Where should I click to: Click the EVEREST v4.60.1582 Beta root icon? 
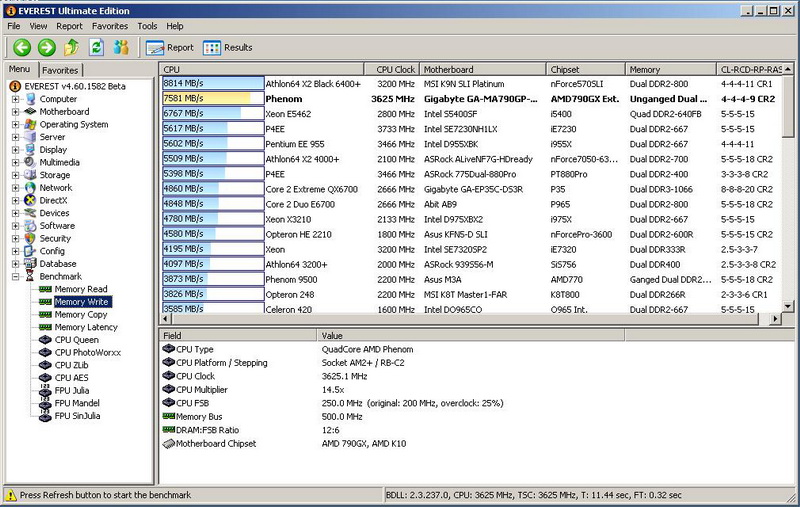(x=15, y=86)
